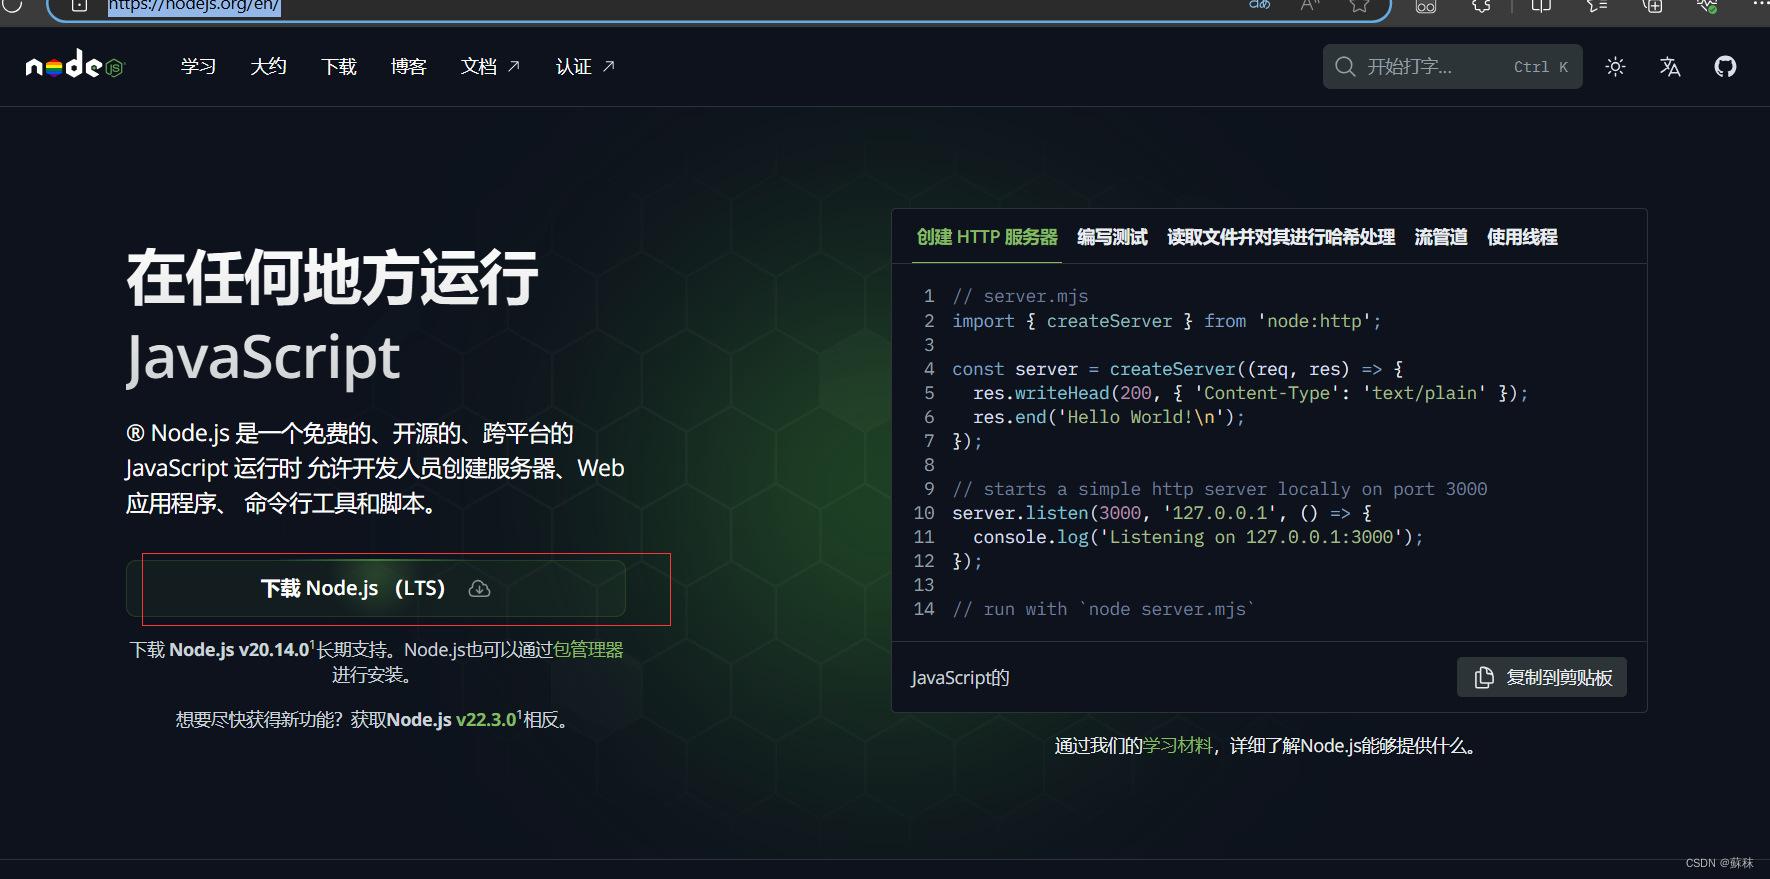Click the read aloud icon in address bar
Image resolution: width=1770 pixels, height=879 pixels.
tap(1310, 5)
